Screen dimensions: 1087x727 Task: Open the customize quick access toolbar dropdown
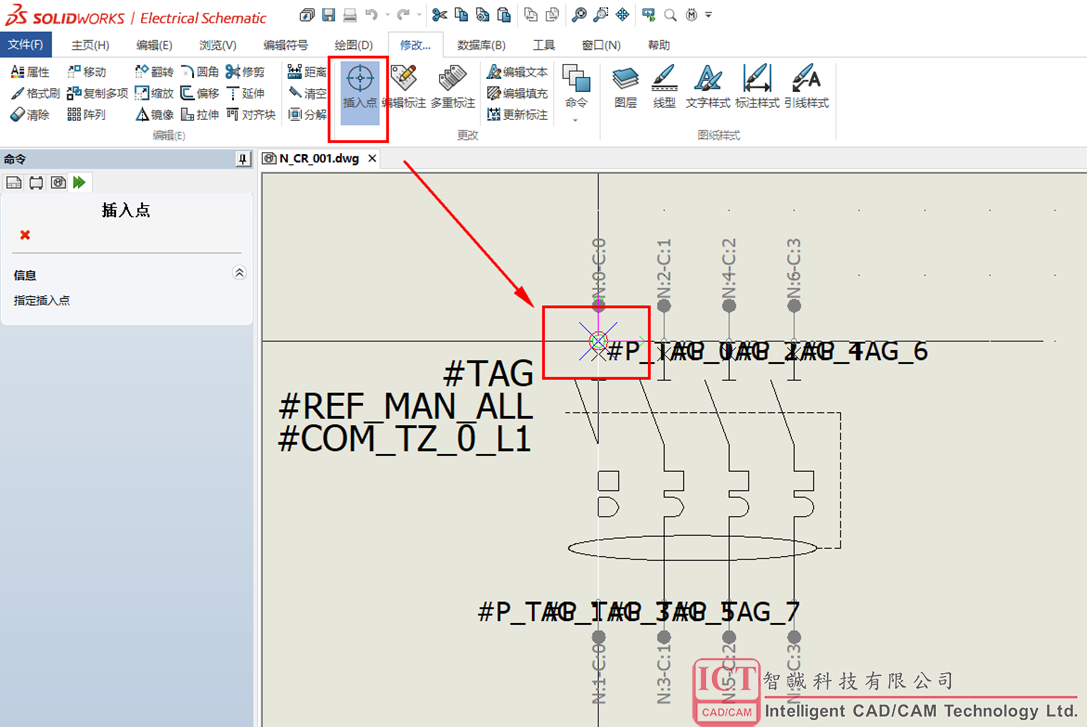tap(708, 15)
